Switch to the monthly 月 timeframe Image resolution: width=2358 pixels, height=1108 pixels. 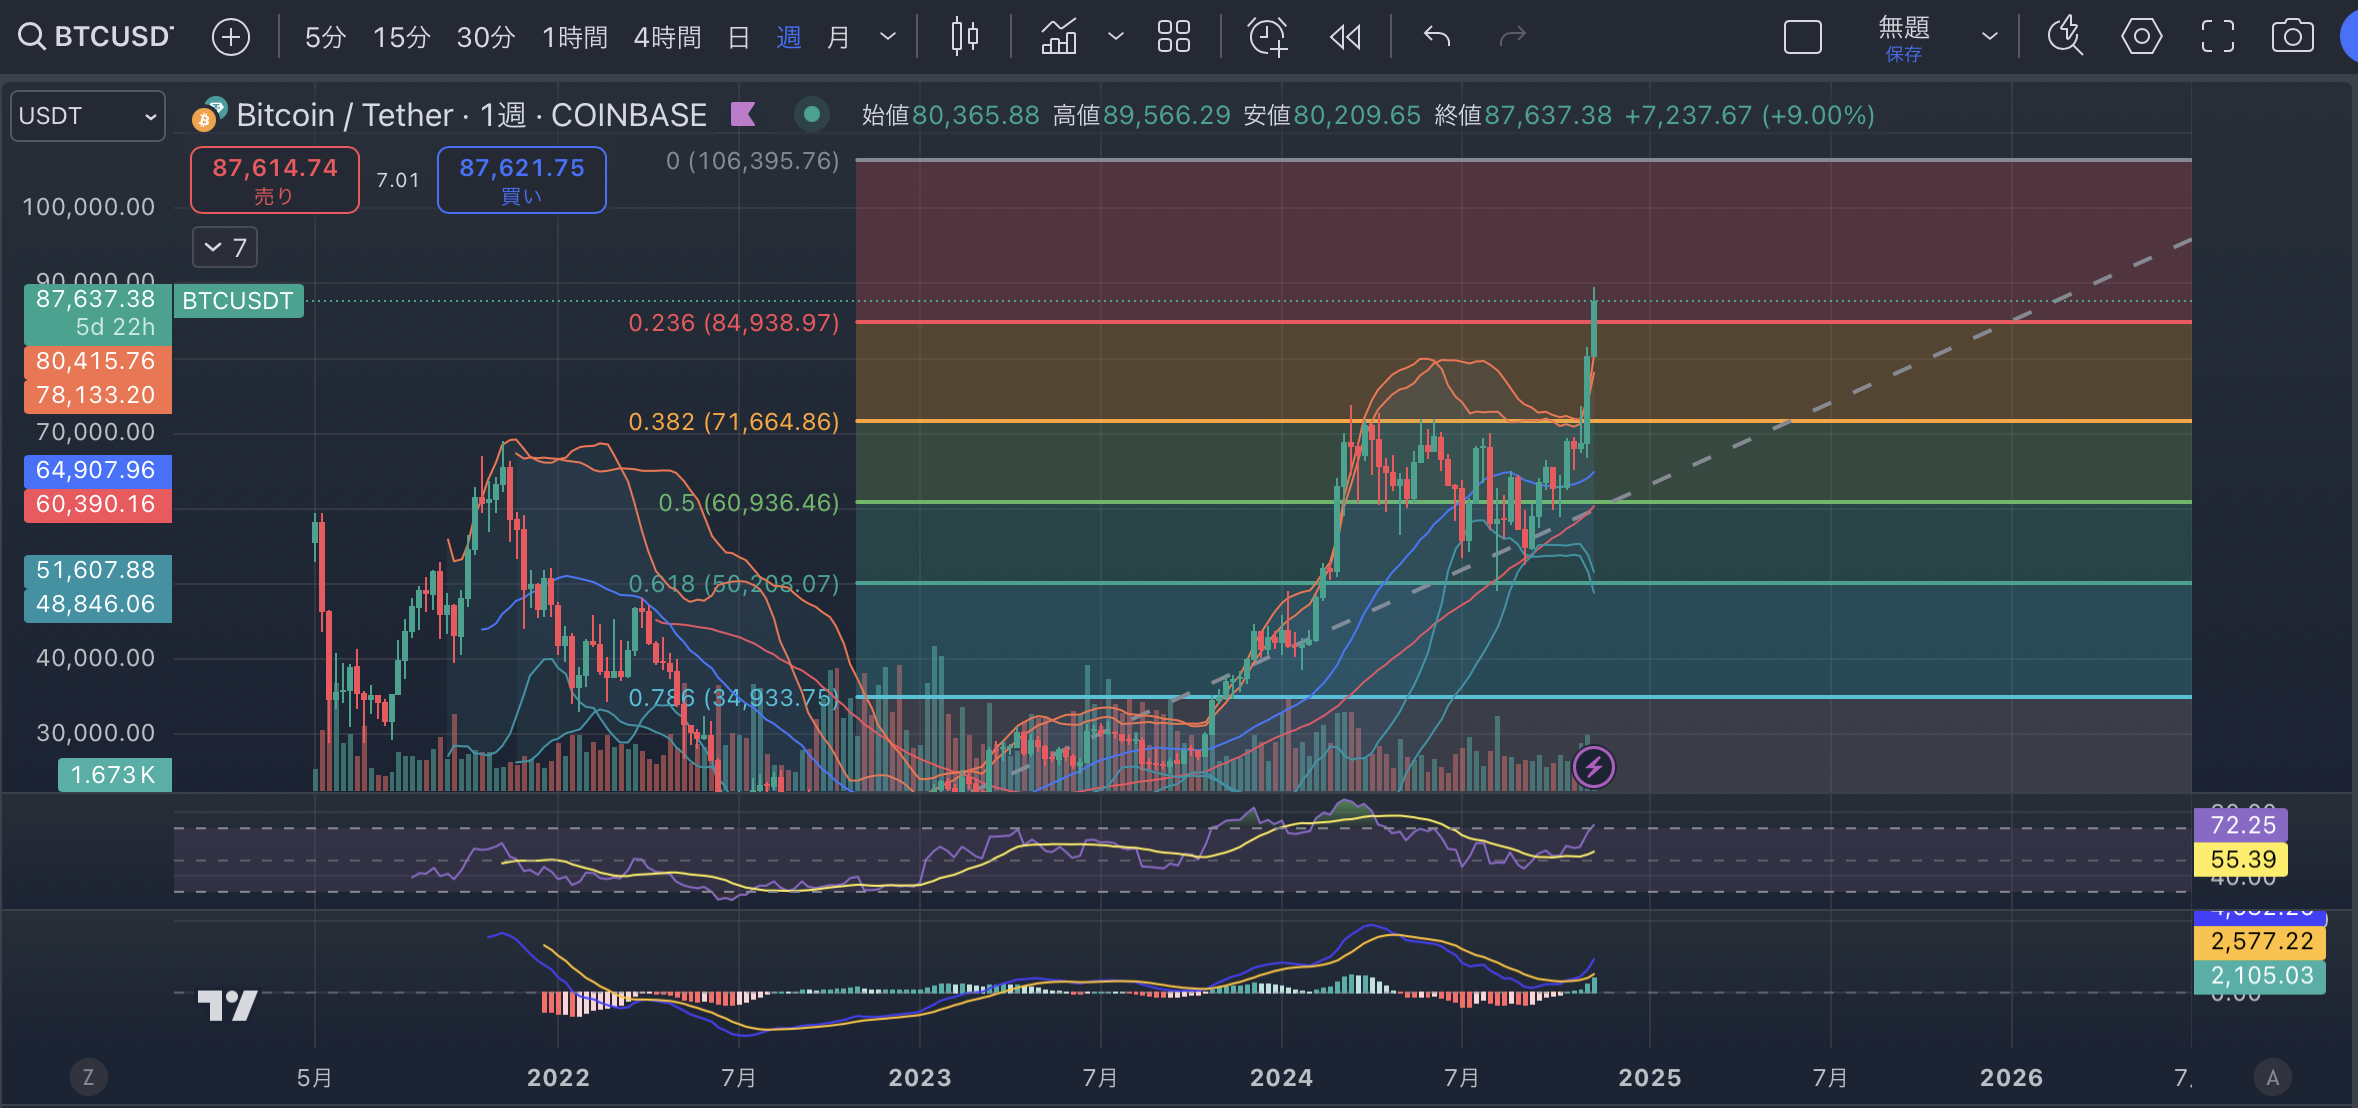(x=838, y=37)
